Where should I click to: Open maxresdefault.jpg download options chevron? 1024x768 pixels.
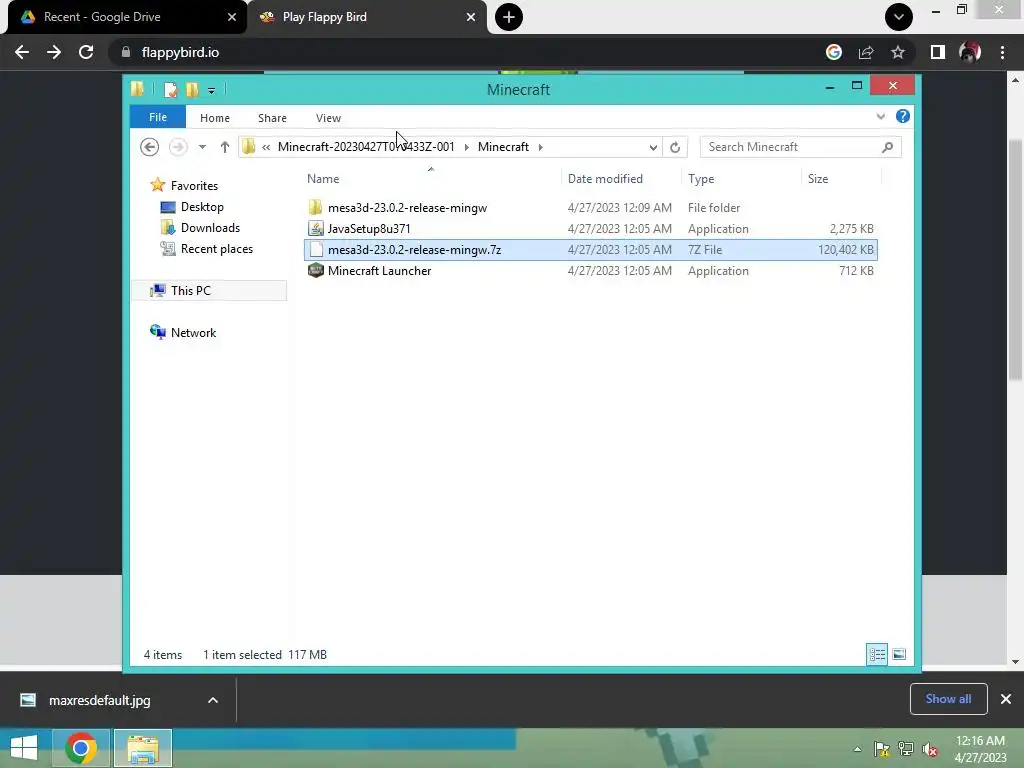pyautogui.click(x=212, y=700)
